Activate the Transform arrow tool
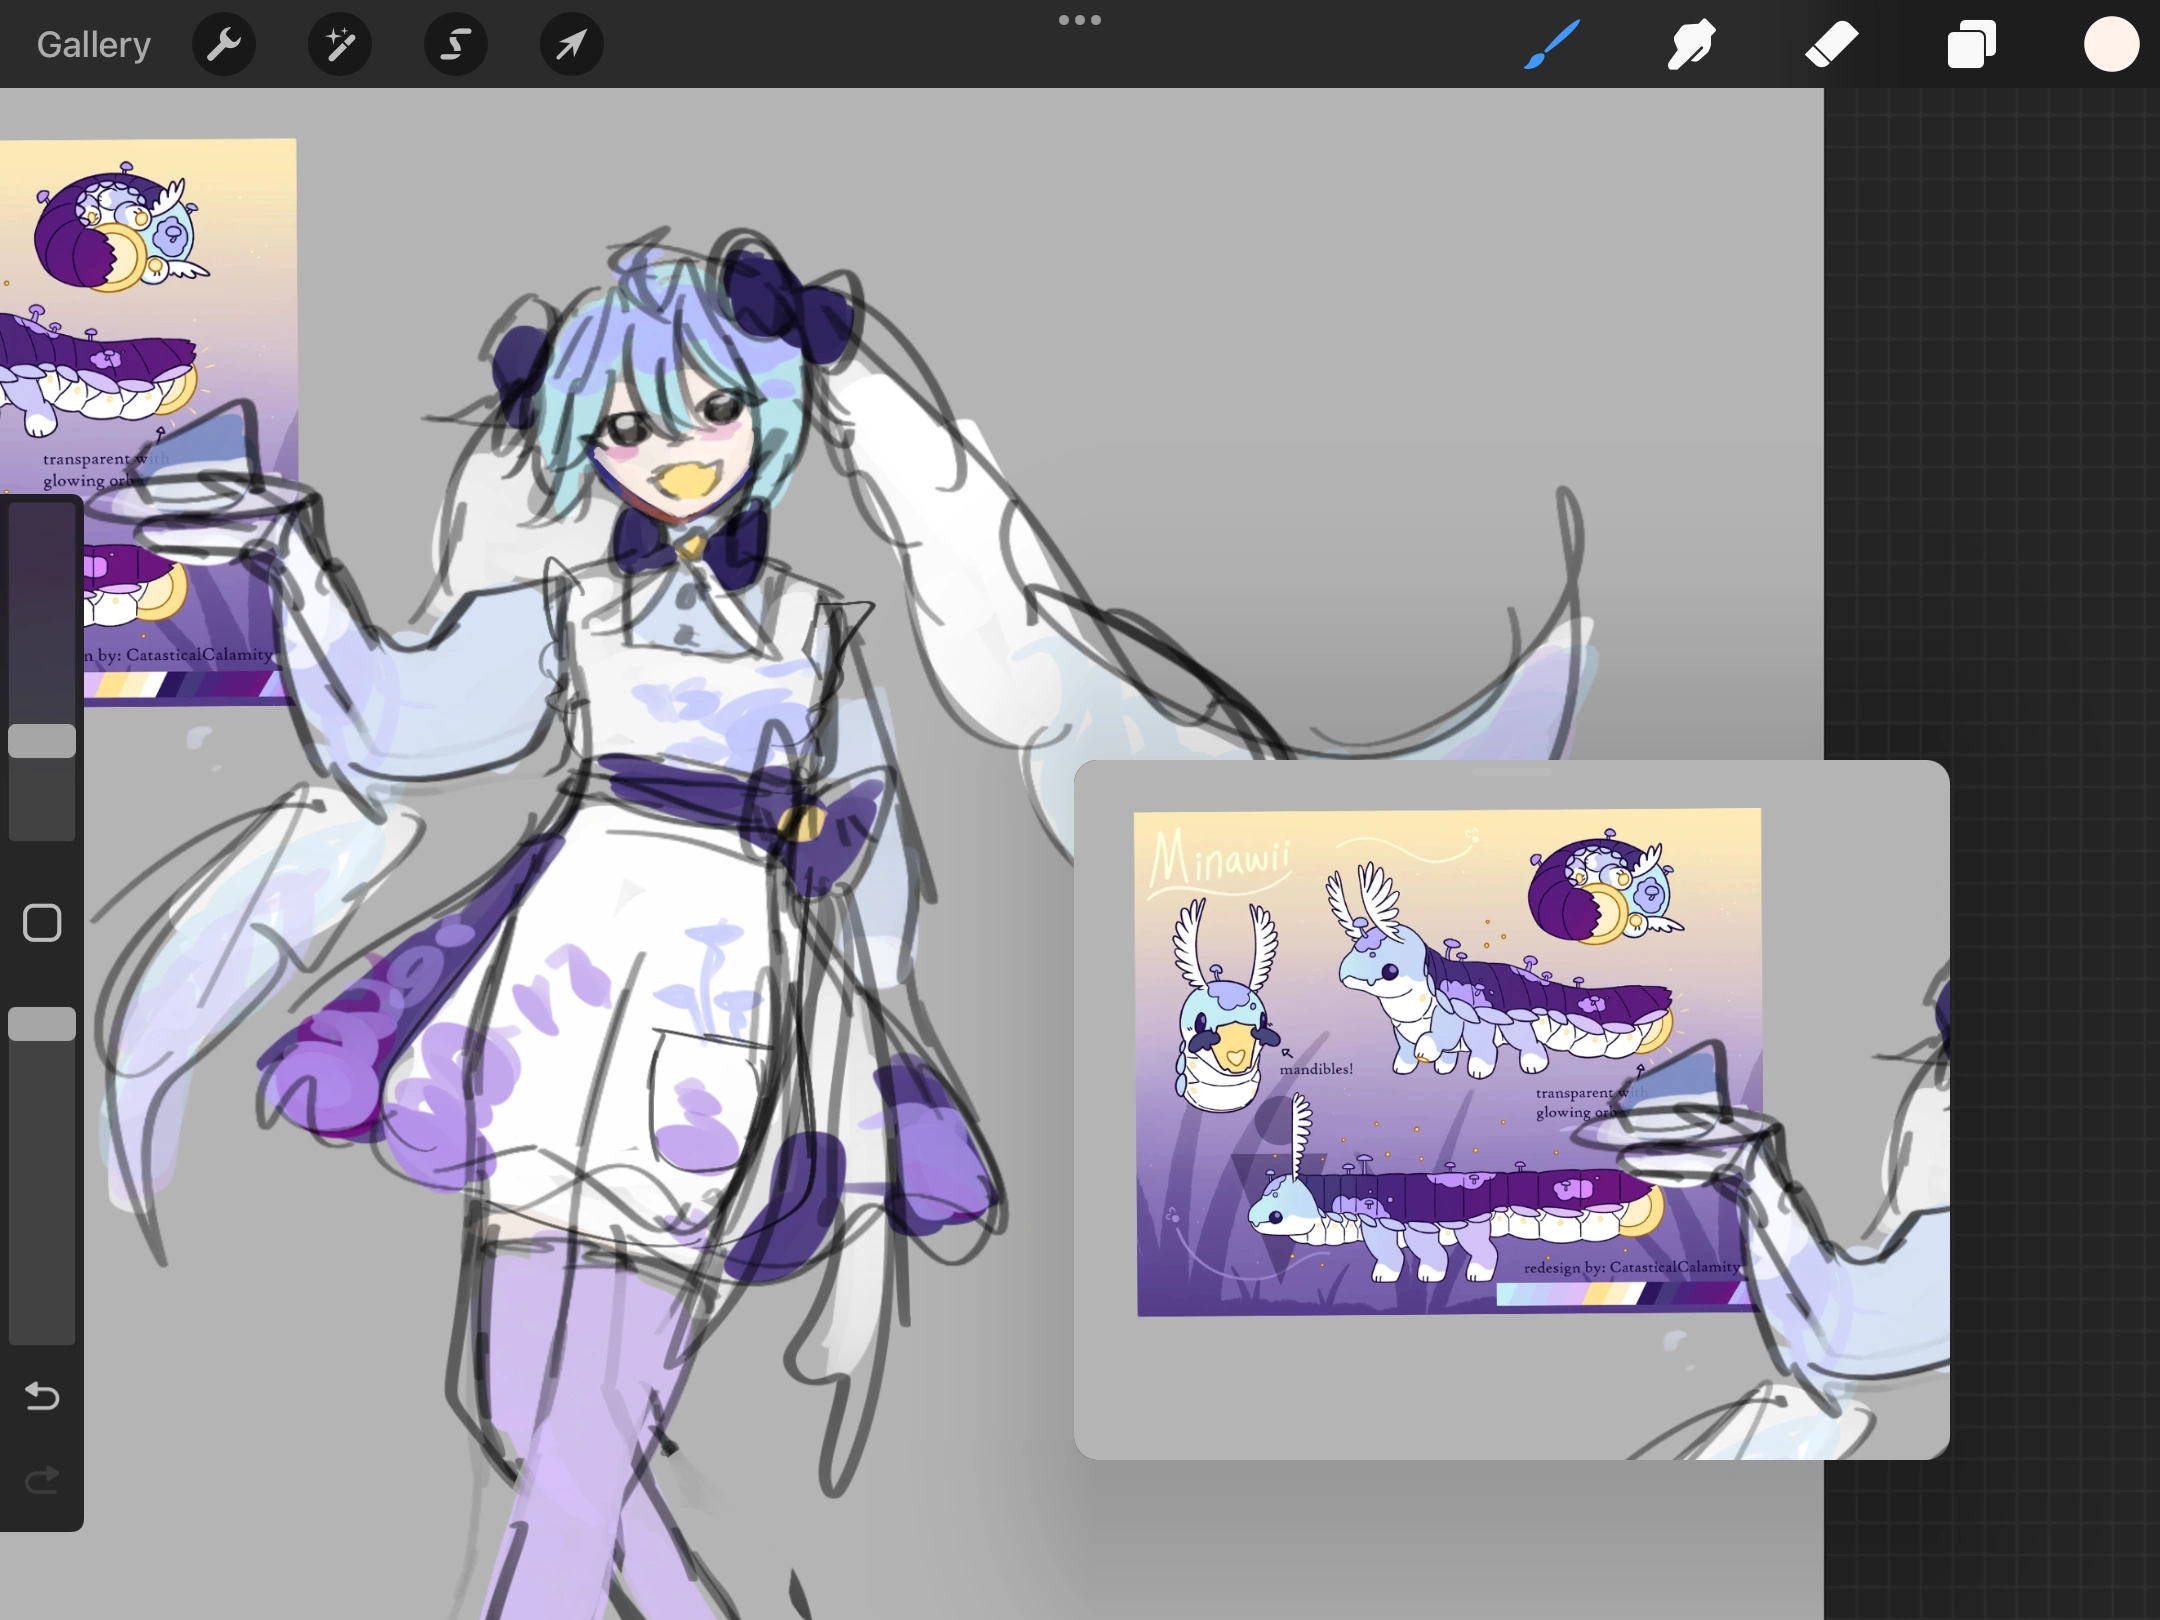The height and width of the screenshot is (1620, 2160). click(x=571, y=45)
